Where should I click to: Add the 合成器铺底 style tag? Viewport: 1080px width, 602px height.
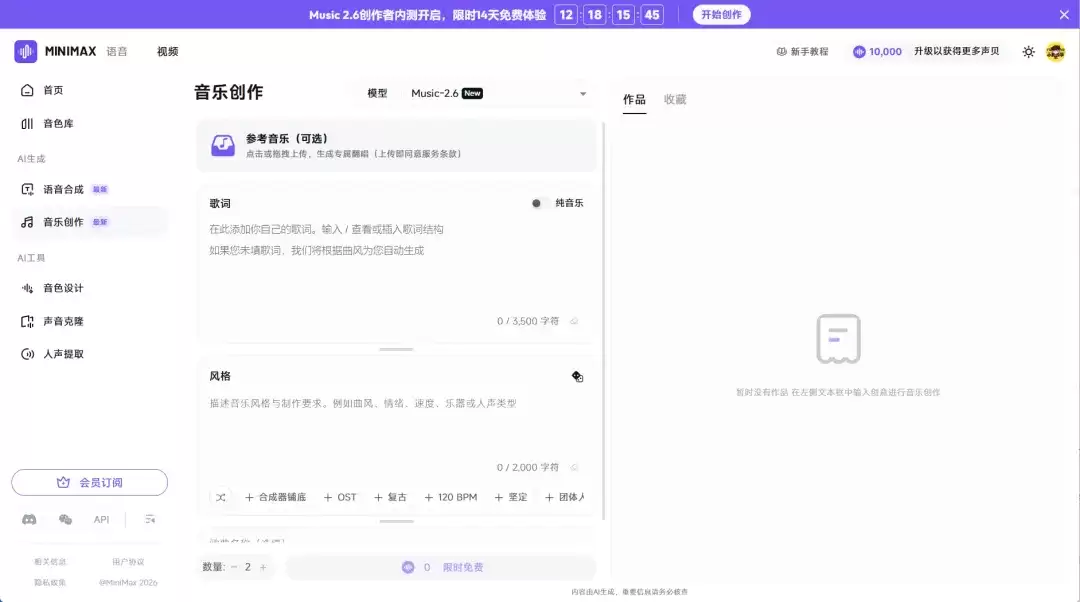(x=276, y=497)
